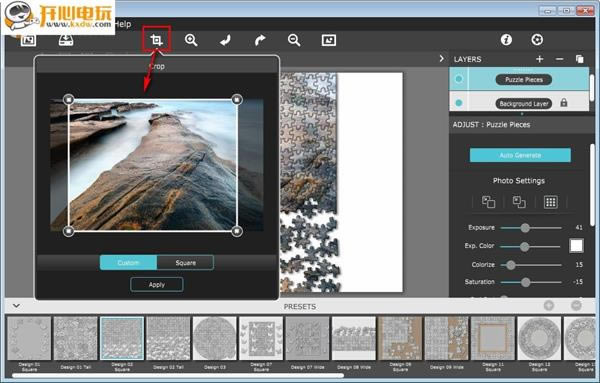Click the Apply crop button
The image size is (600, 383).
pyautogui.click(x=157, y=285)
